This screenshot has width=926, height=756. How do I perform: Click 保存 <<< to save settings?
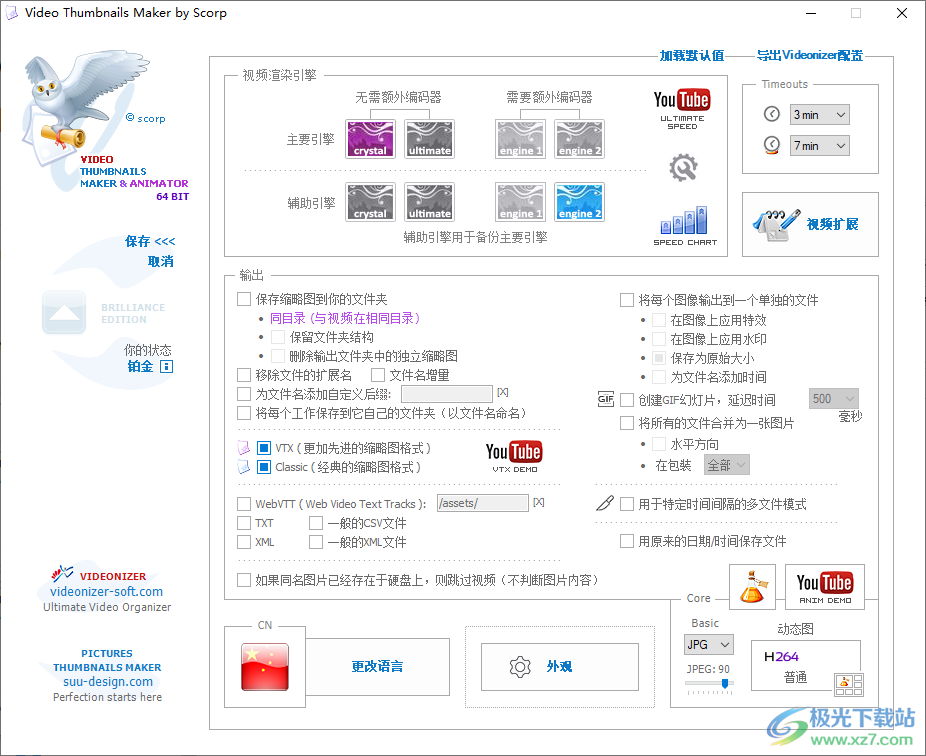coord(150,241)
